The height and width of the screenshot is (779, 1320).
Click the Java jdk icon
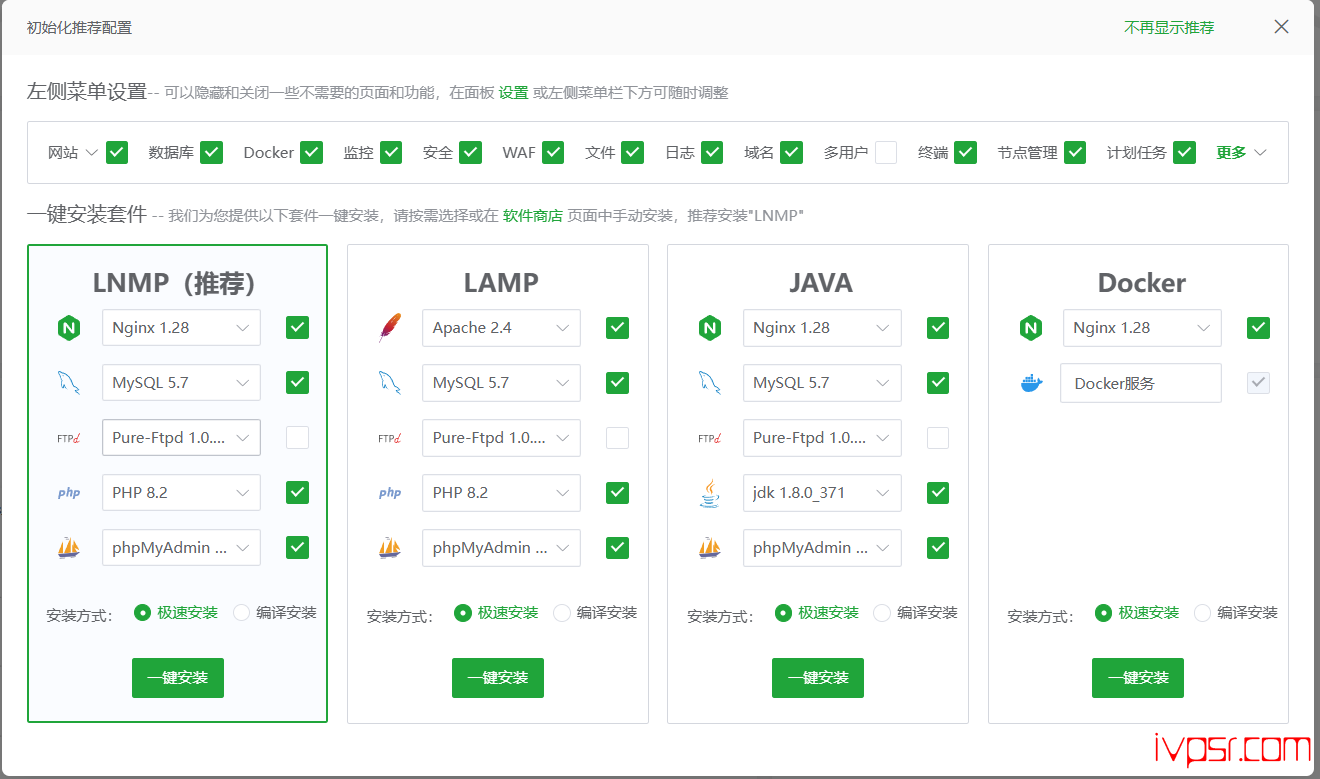tap(709, 493)
